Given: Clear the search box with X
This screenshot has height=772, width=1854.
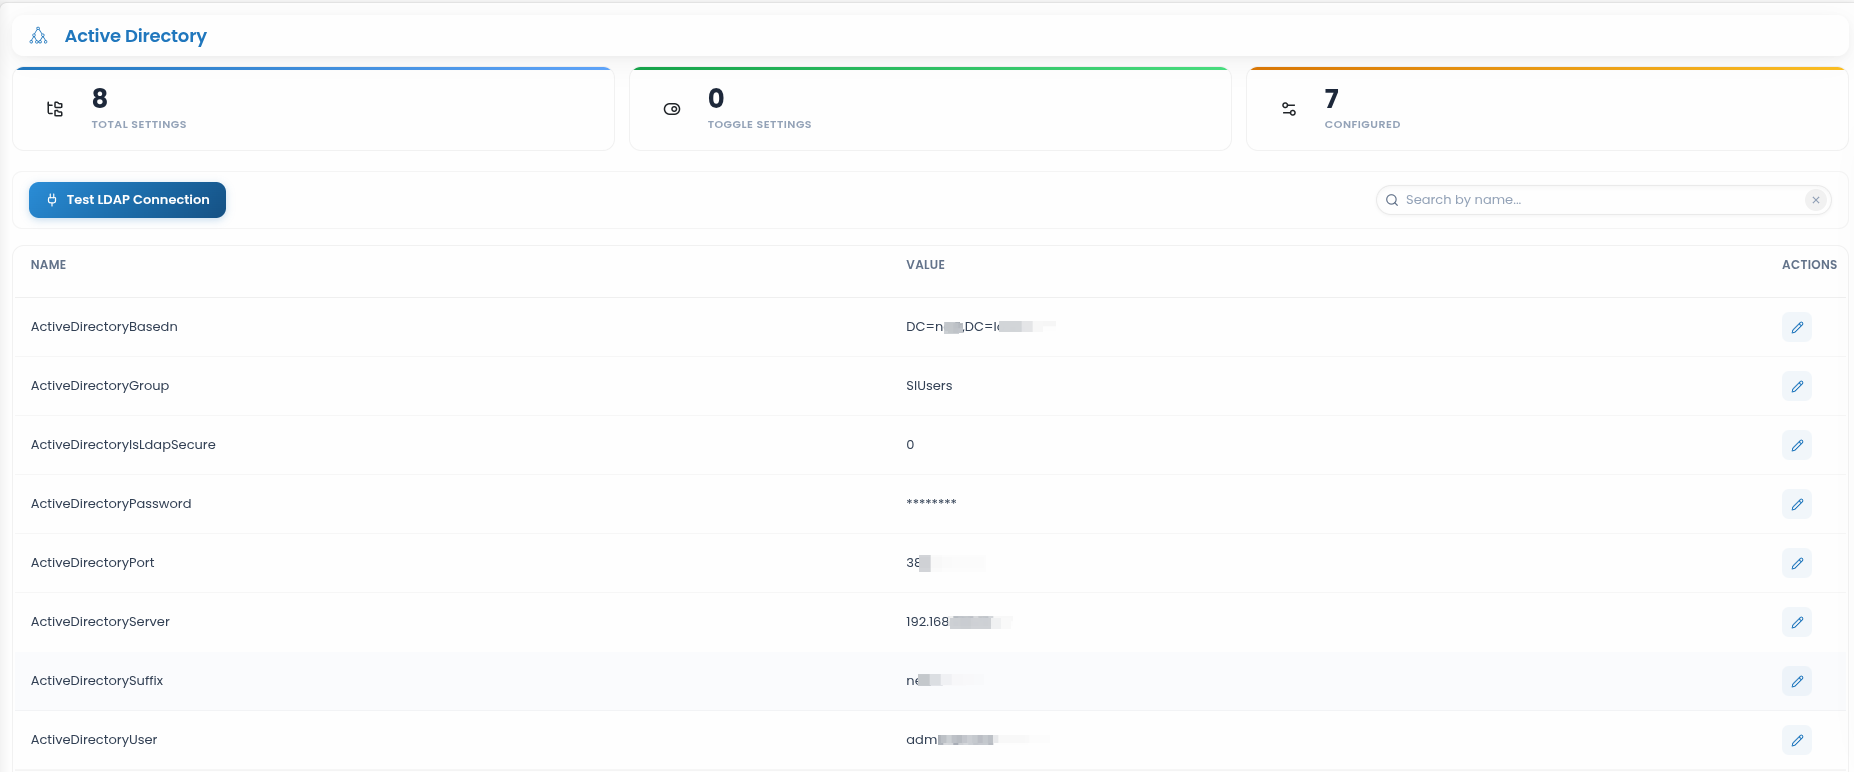Looking at the screenshot, I should tap(1815, 200).
